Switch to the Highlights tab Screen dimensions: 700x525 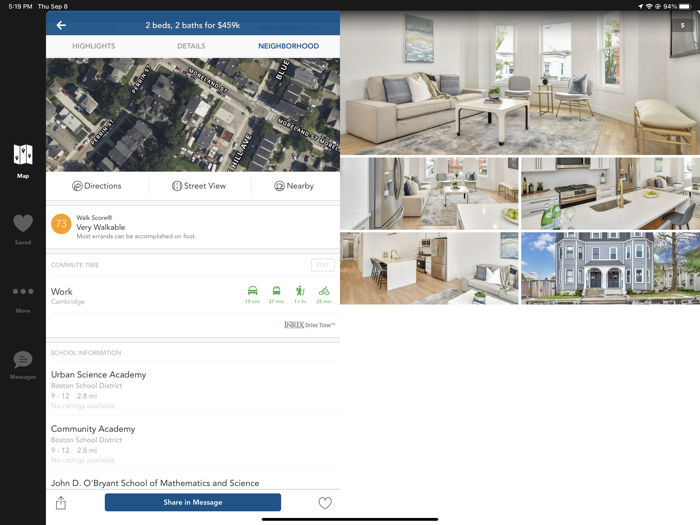94,46
